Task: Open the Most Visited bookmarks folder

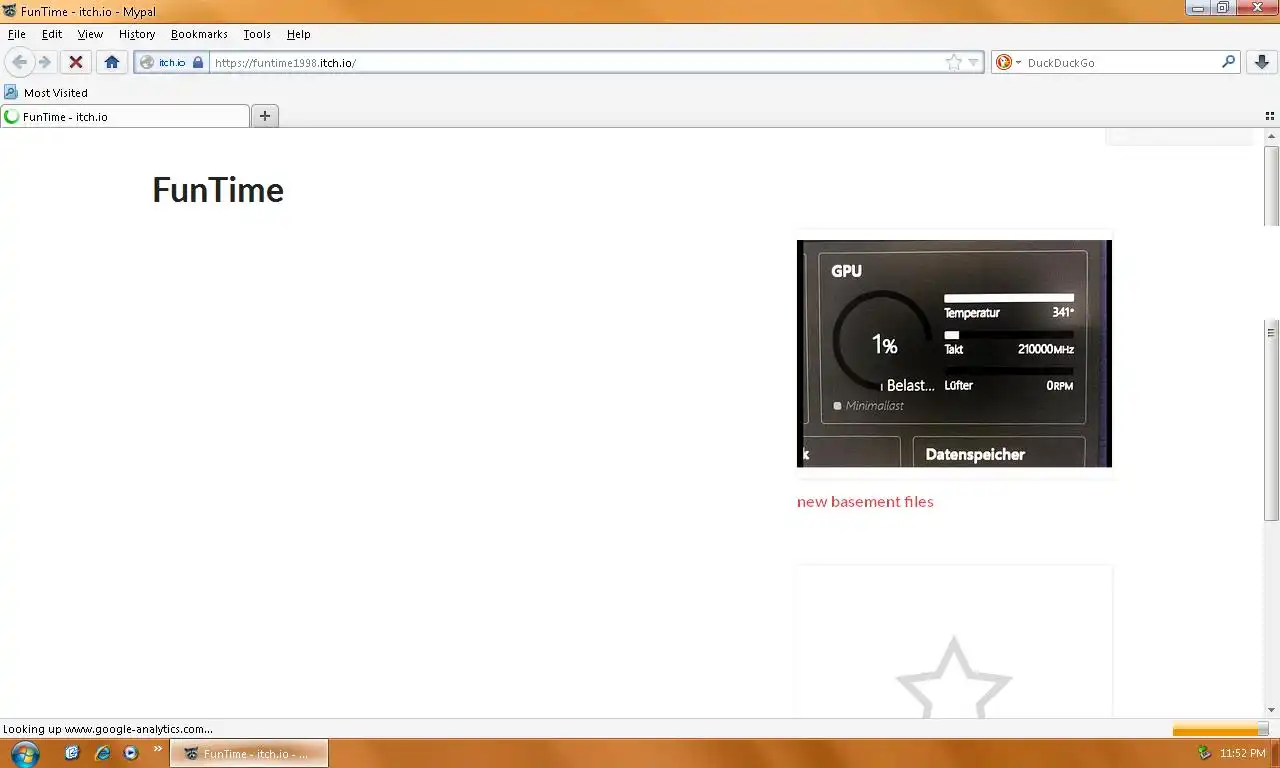Action: coord(46,92)
